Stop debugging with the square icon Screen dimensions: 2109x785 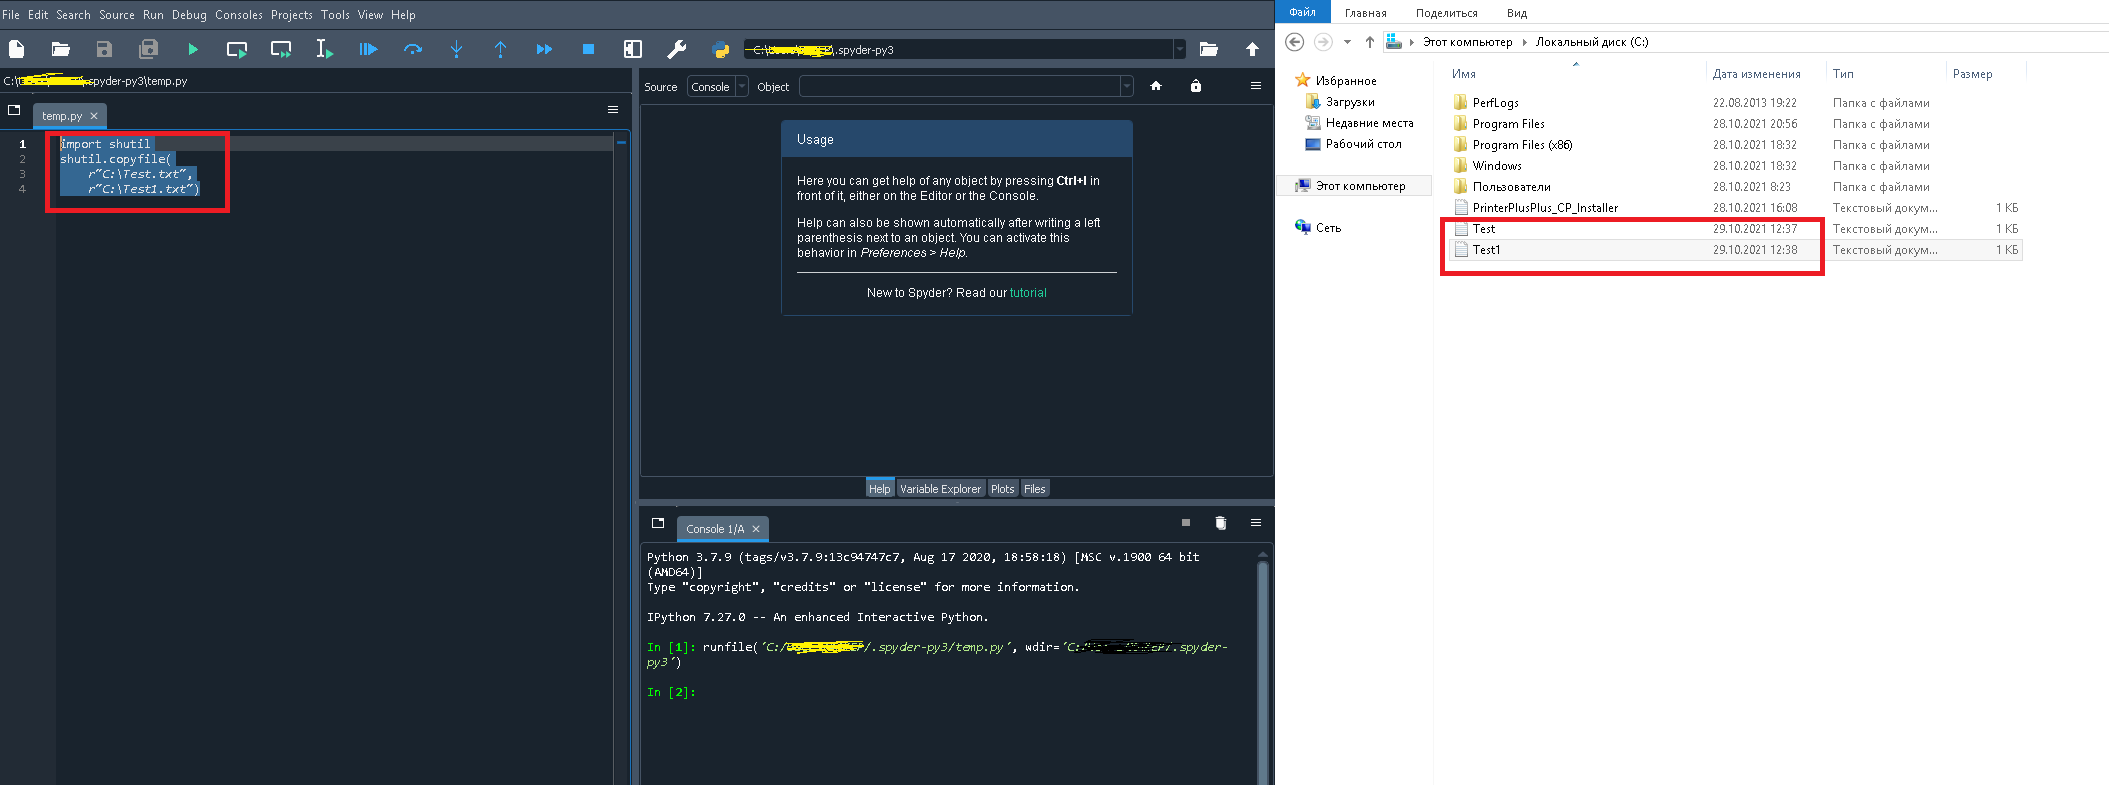588,49
